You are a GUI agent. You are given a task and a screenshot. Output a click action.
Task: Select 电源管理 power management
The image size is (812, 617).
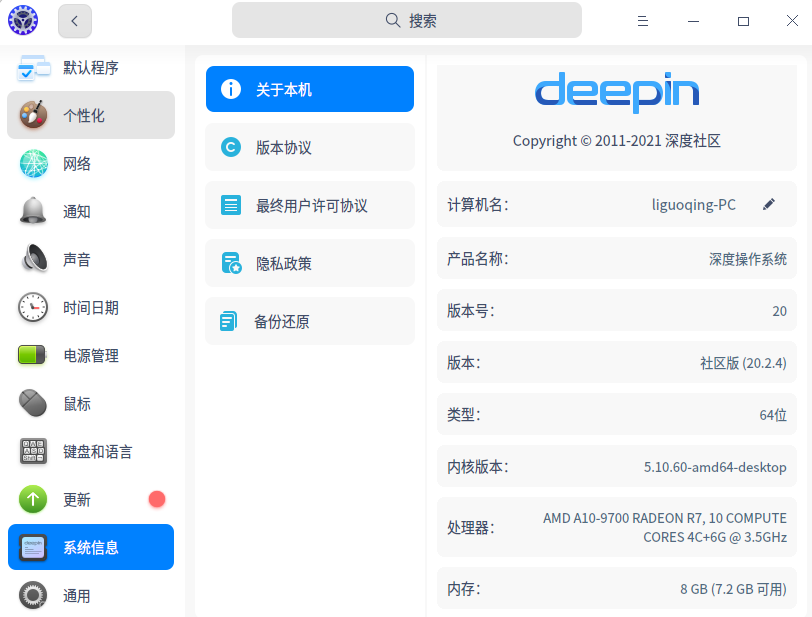91,355
